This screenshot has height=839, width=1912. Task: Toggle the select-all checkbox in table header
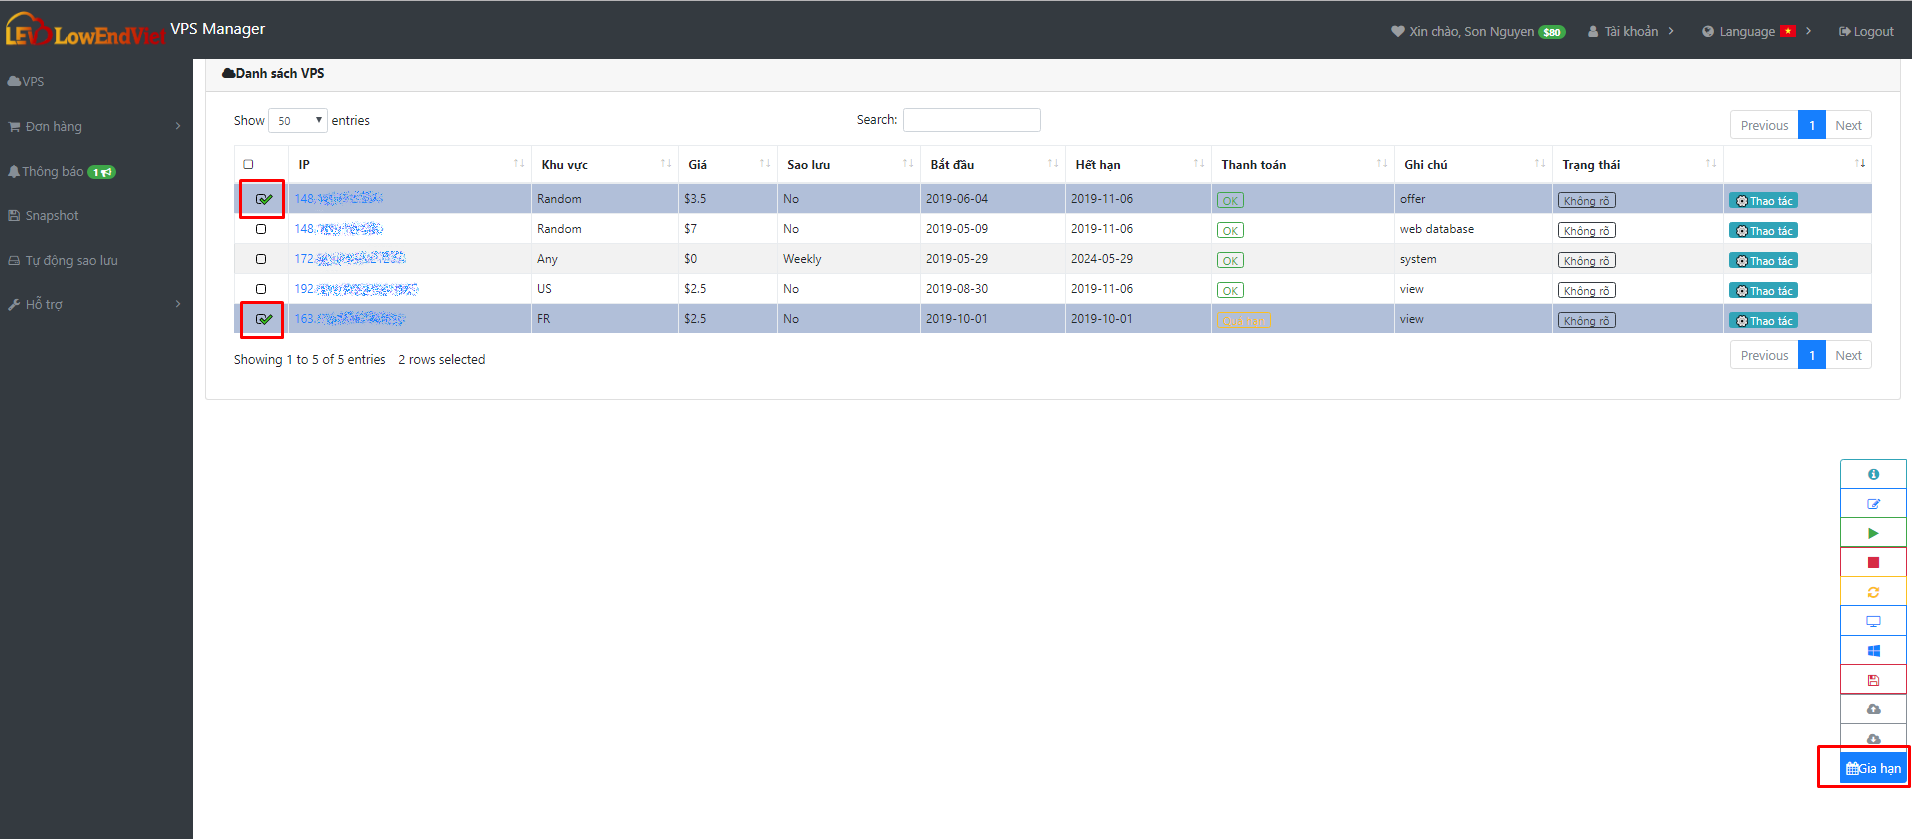pyautogui.click(x=249, y=165)
